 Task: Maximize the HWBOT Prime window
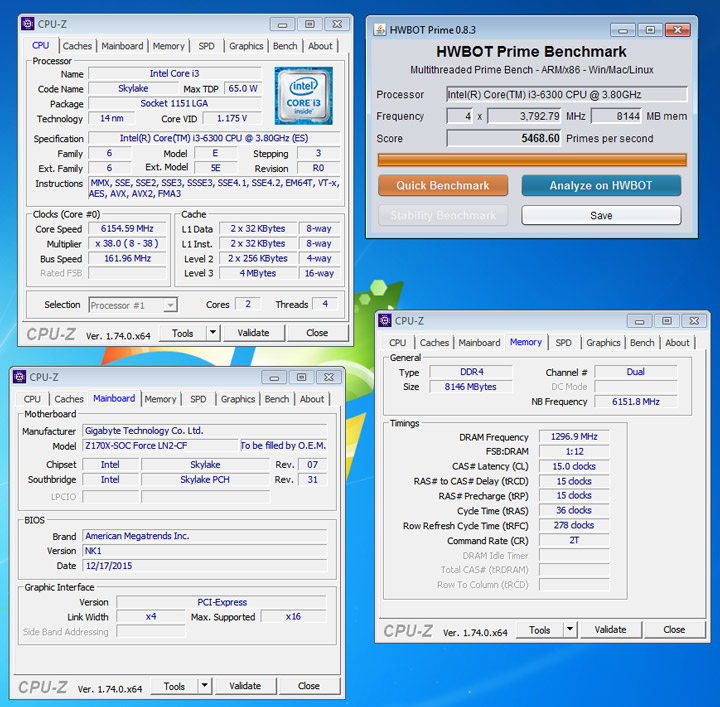pyautogui.click(x=650, y=30)
